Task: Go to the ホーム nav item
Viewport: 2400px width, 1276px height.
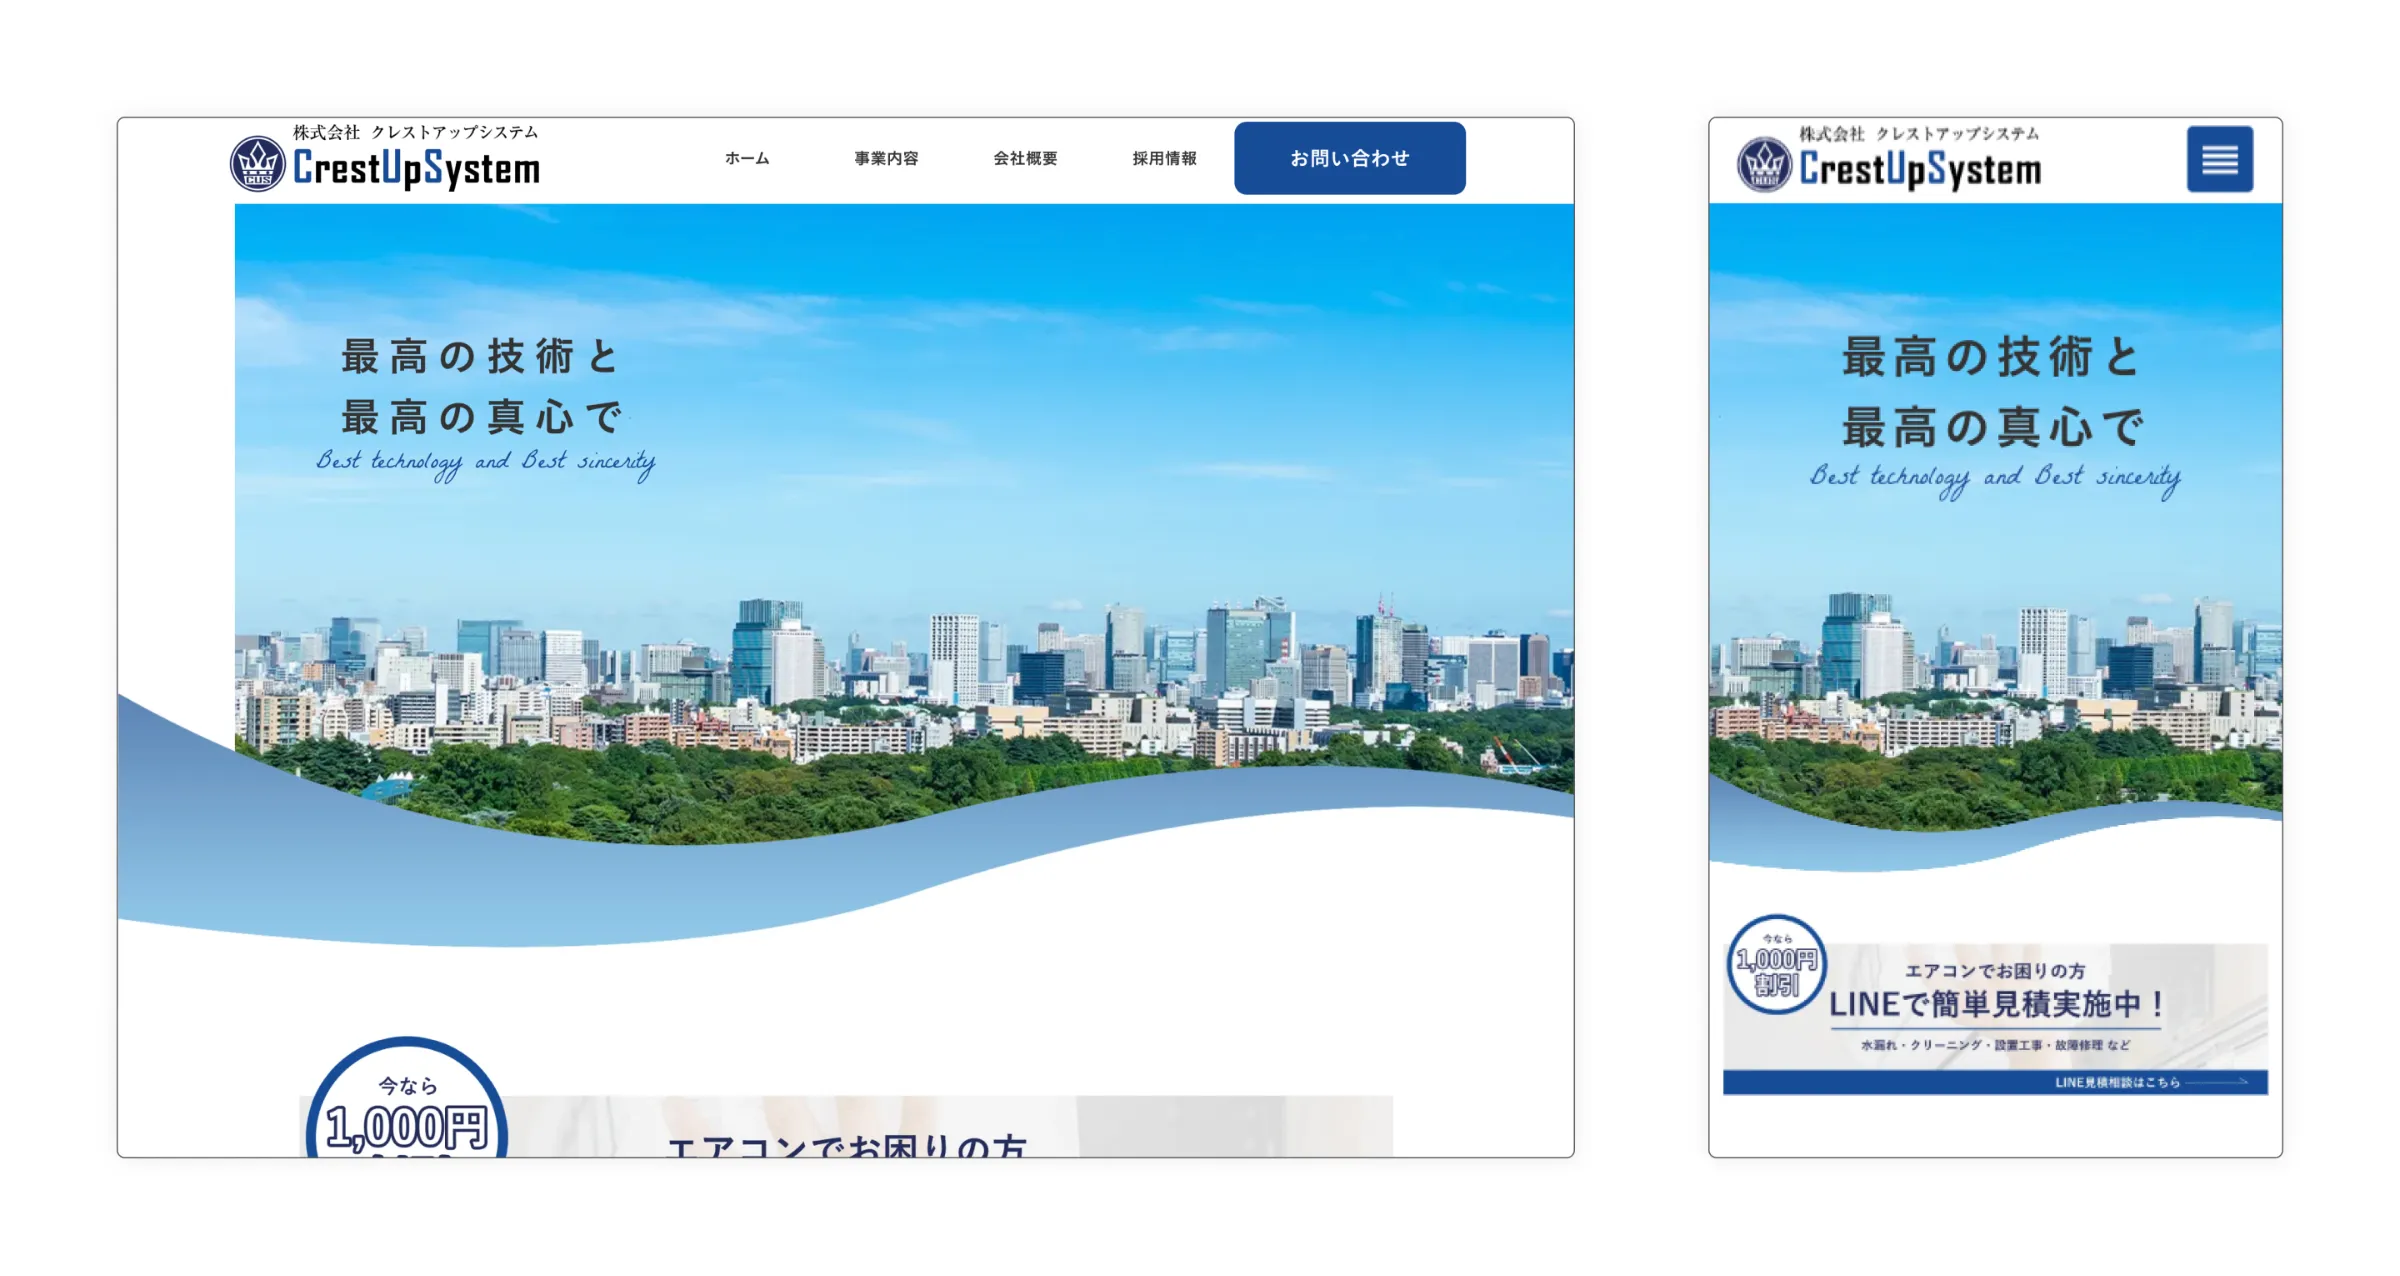Action: 747,158
